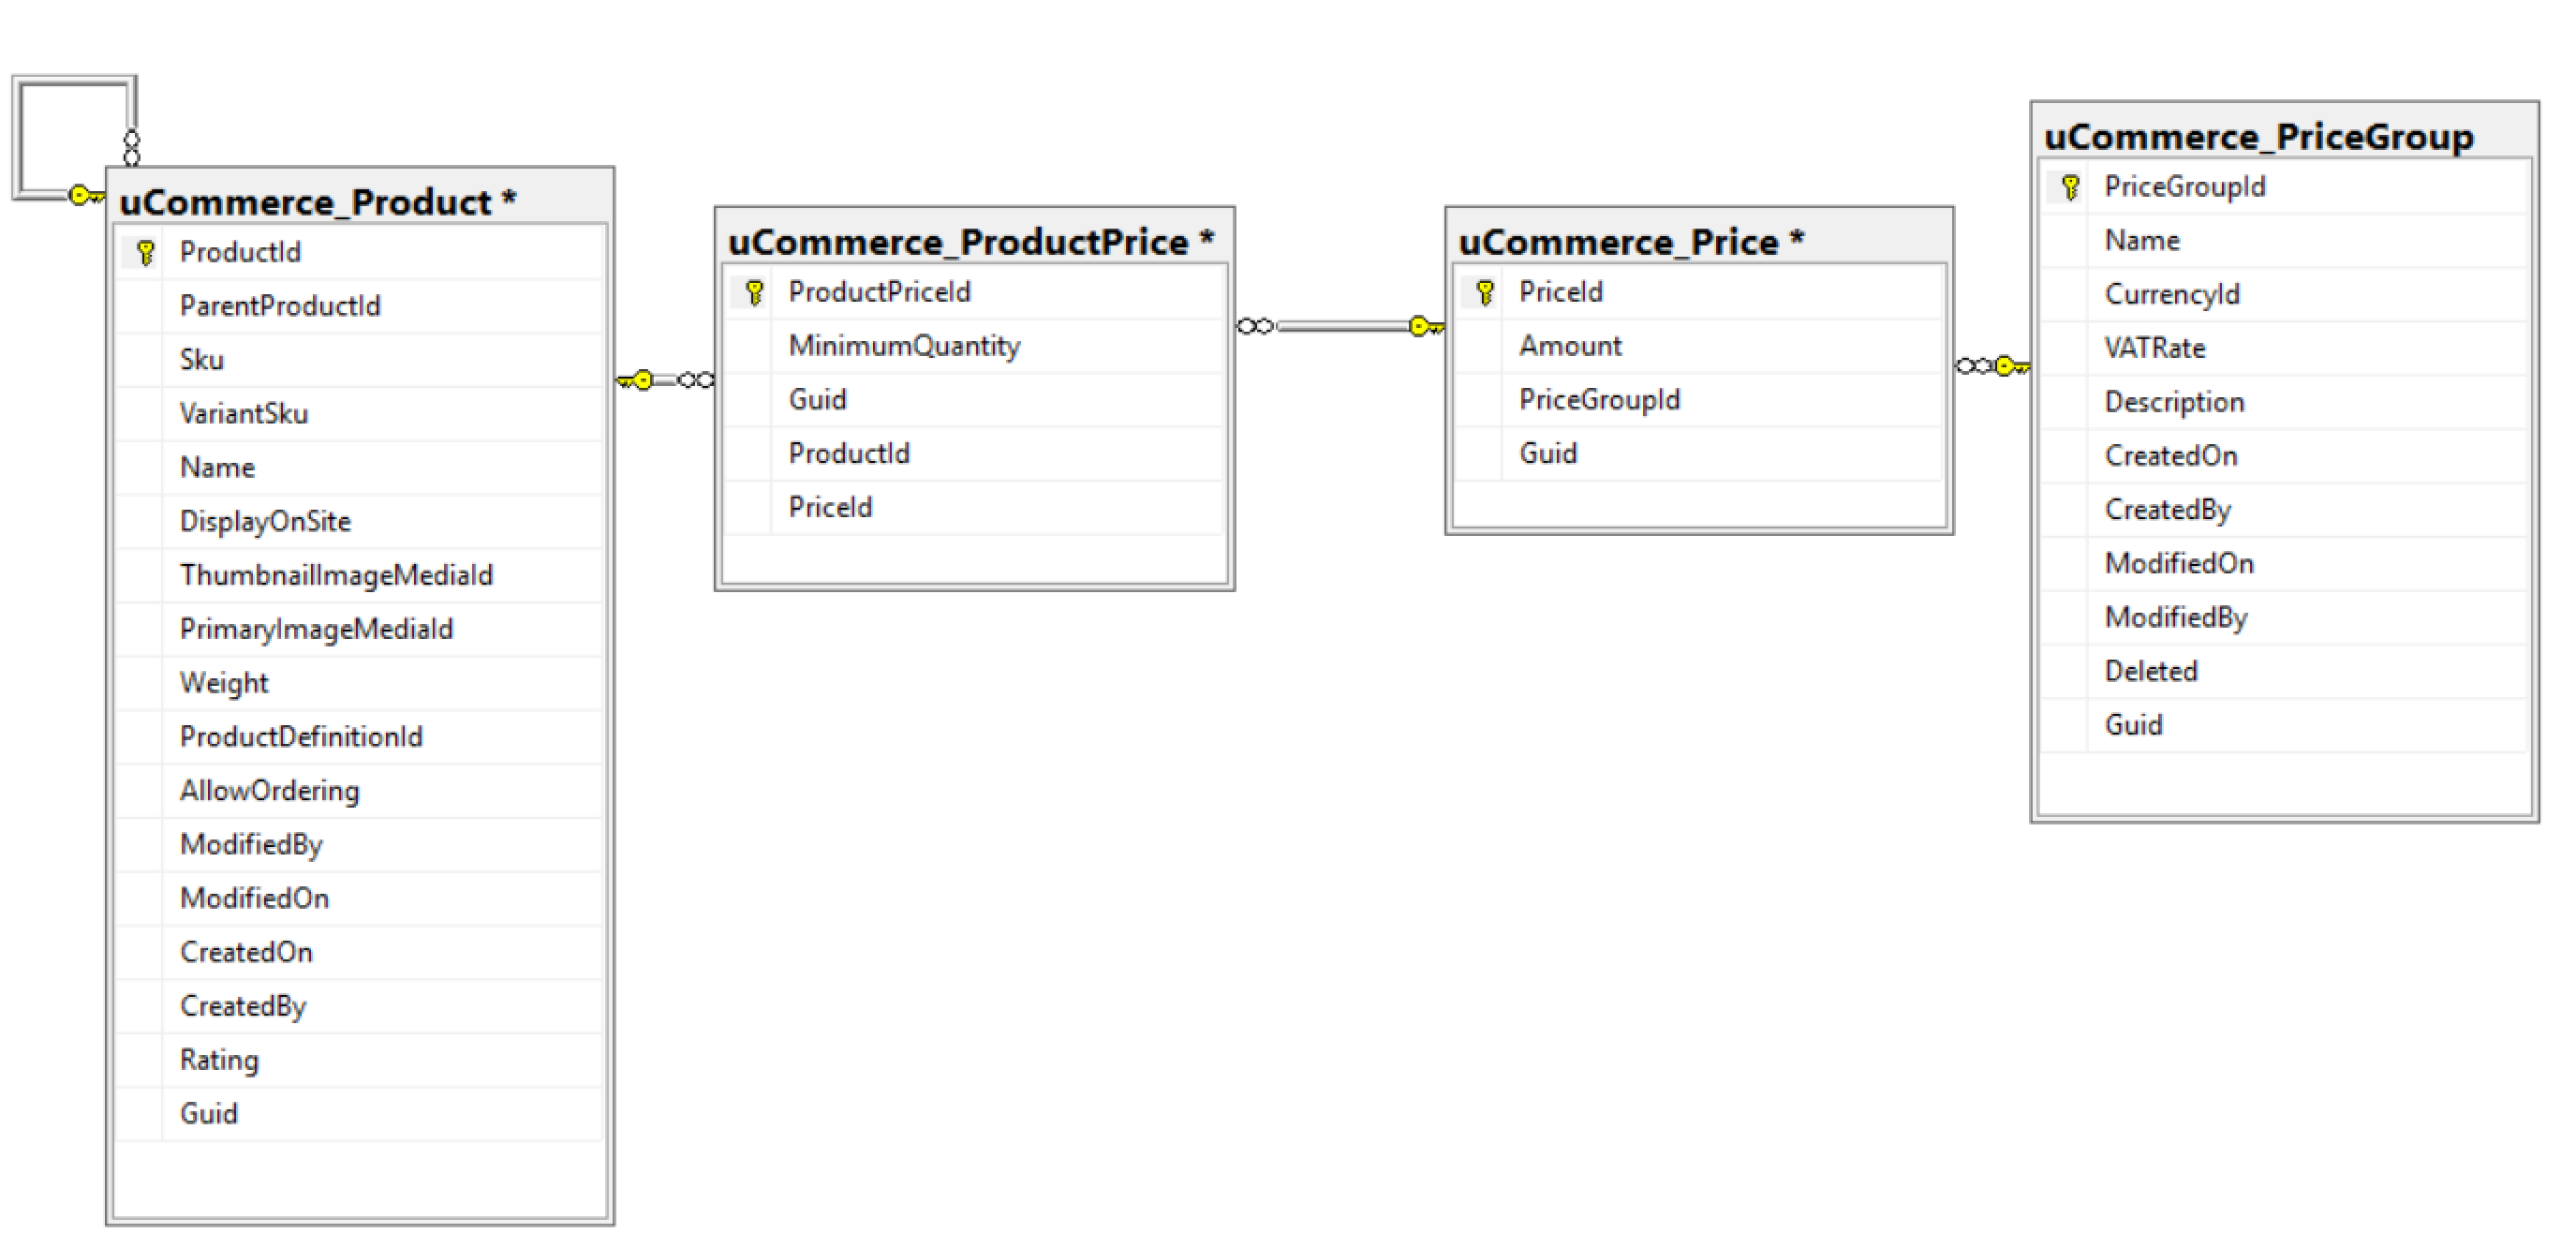Click the PriceGroupId primary key icon
Screen dimensions: 2576x1248
pyautogui.click(x=2070, y=187)
